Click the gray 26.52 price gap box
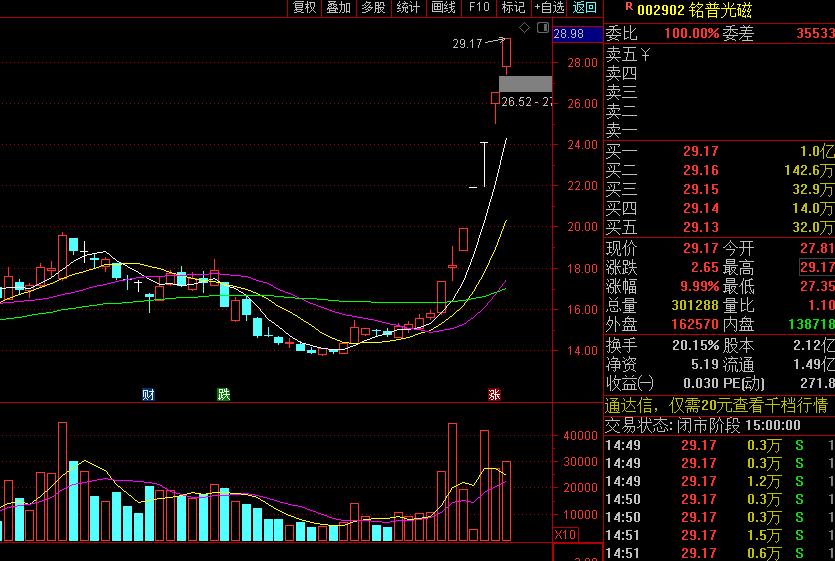This screenshot has width=835, height=561. (525, 84)
